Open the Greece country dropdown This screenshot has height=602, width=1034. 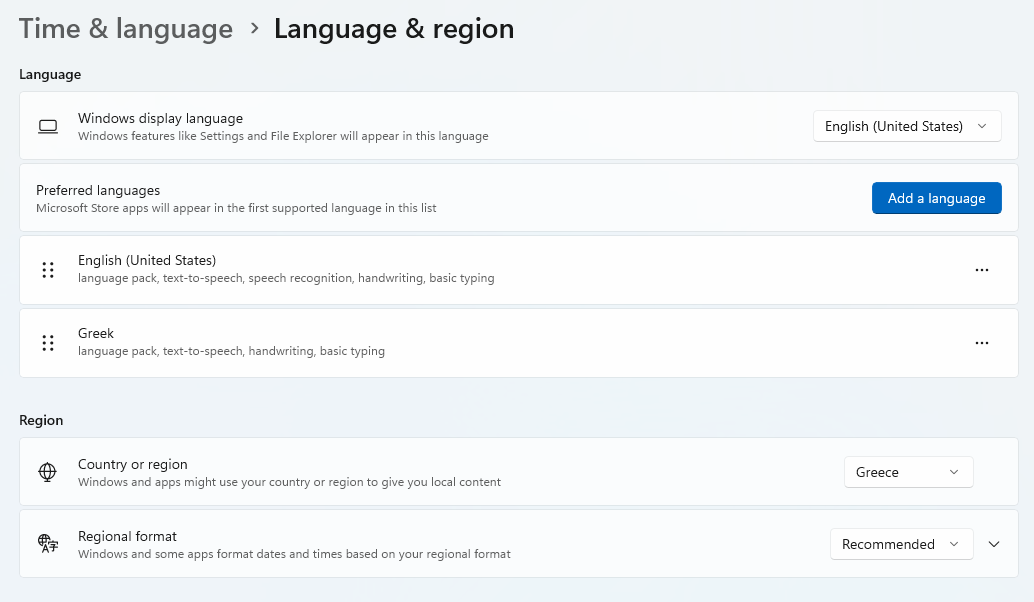pos(907,472)
